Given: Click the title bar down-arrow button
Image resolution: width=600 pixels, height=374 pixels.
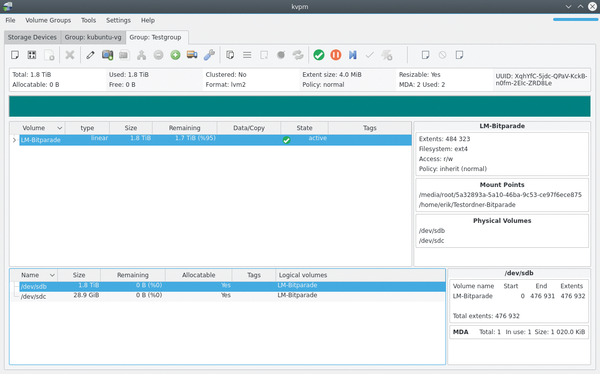Looking at the screenshot, I should tap(569, 7).
